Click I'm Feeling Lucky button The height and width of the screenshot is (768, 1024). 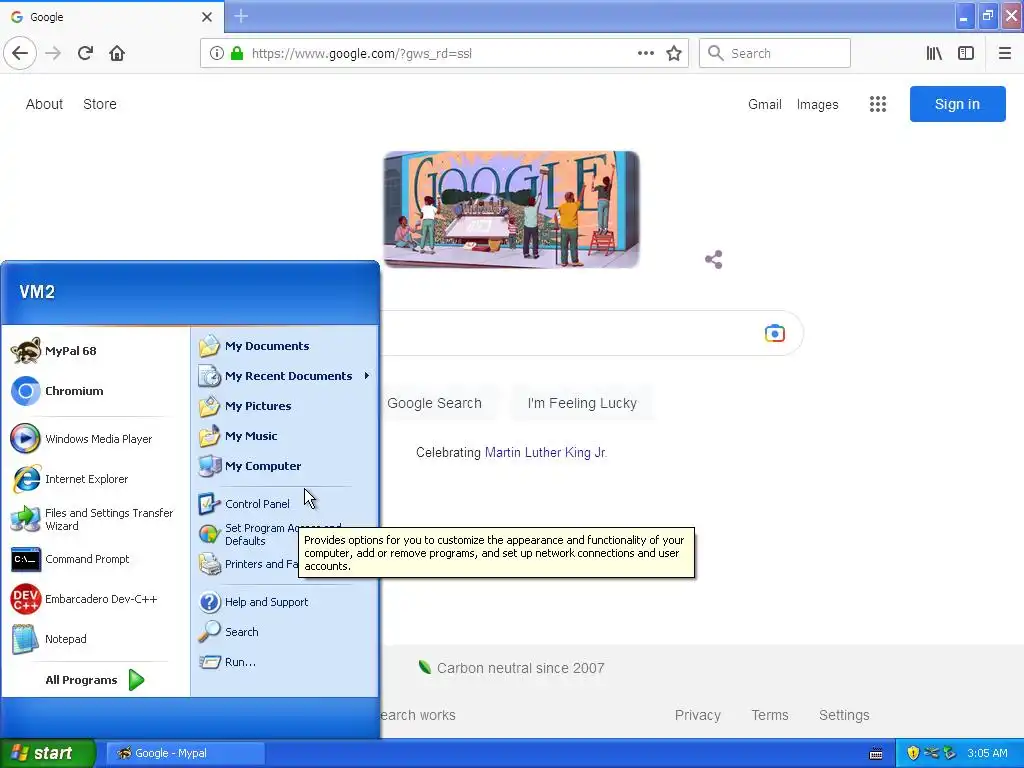click(582, 403)
